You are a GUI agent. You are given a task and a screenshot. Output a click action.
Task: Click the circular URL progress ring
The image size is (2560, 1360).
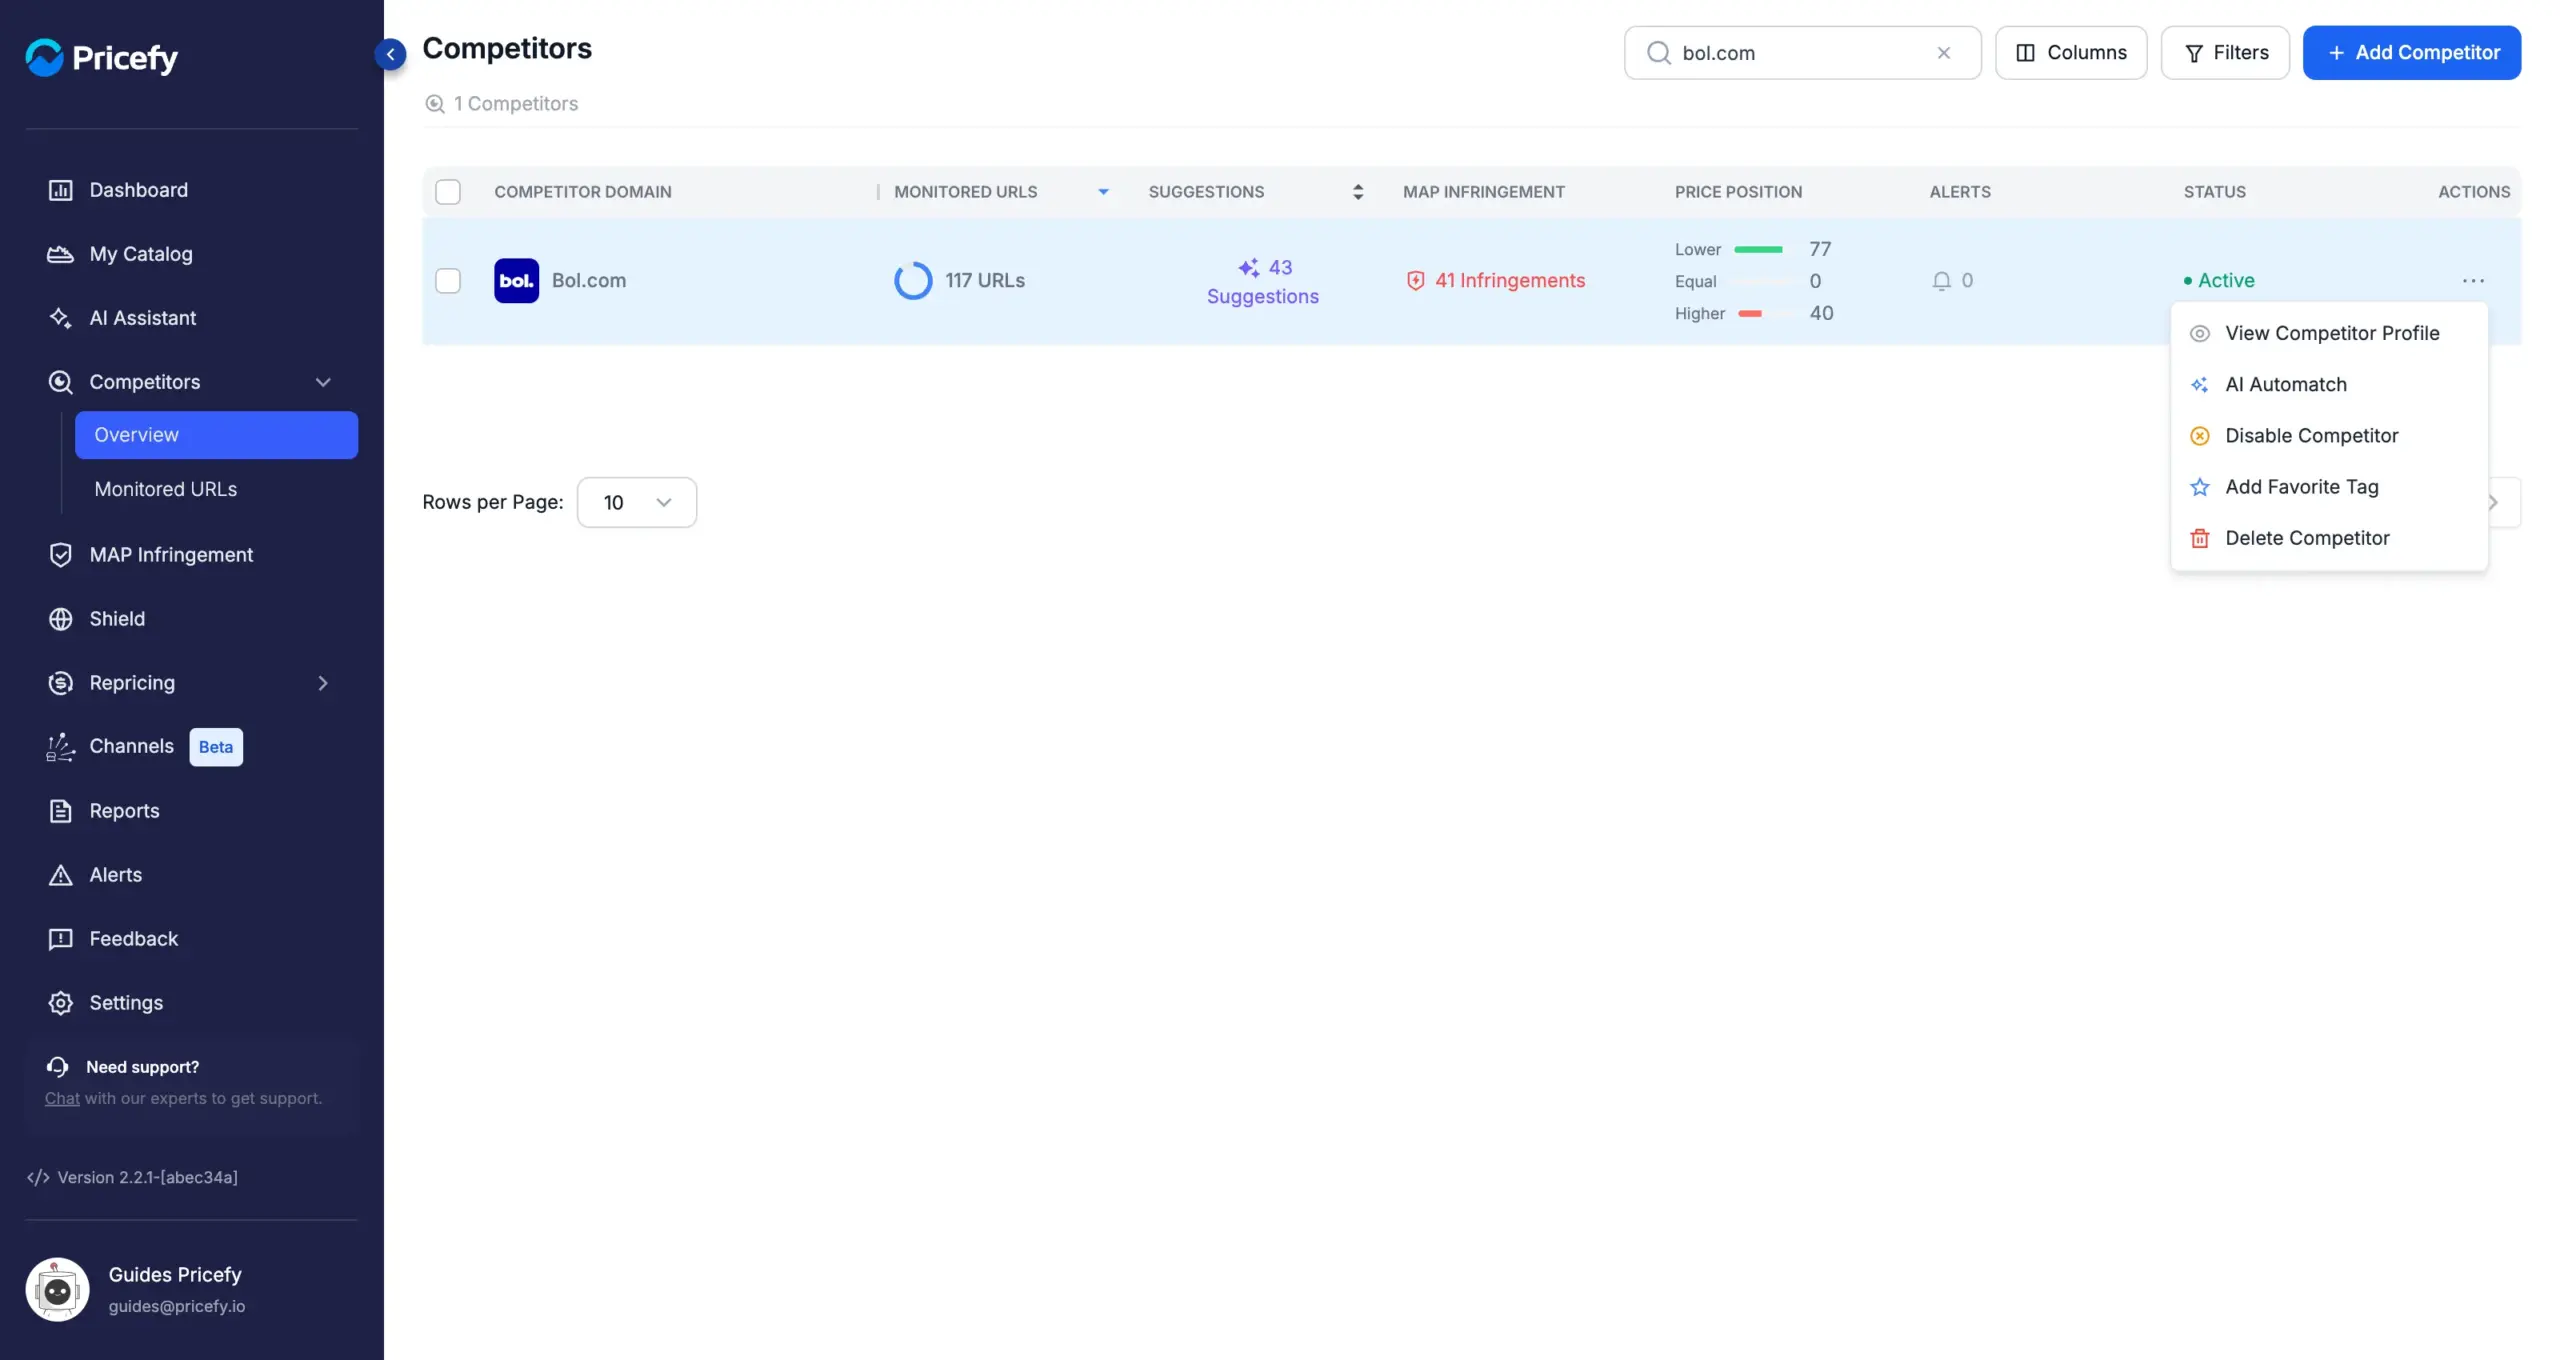[x=913, y=281]
